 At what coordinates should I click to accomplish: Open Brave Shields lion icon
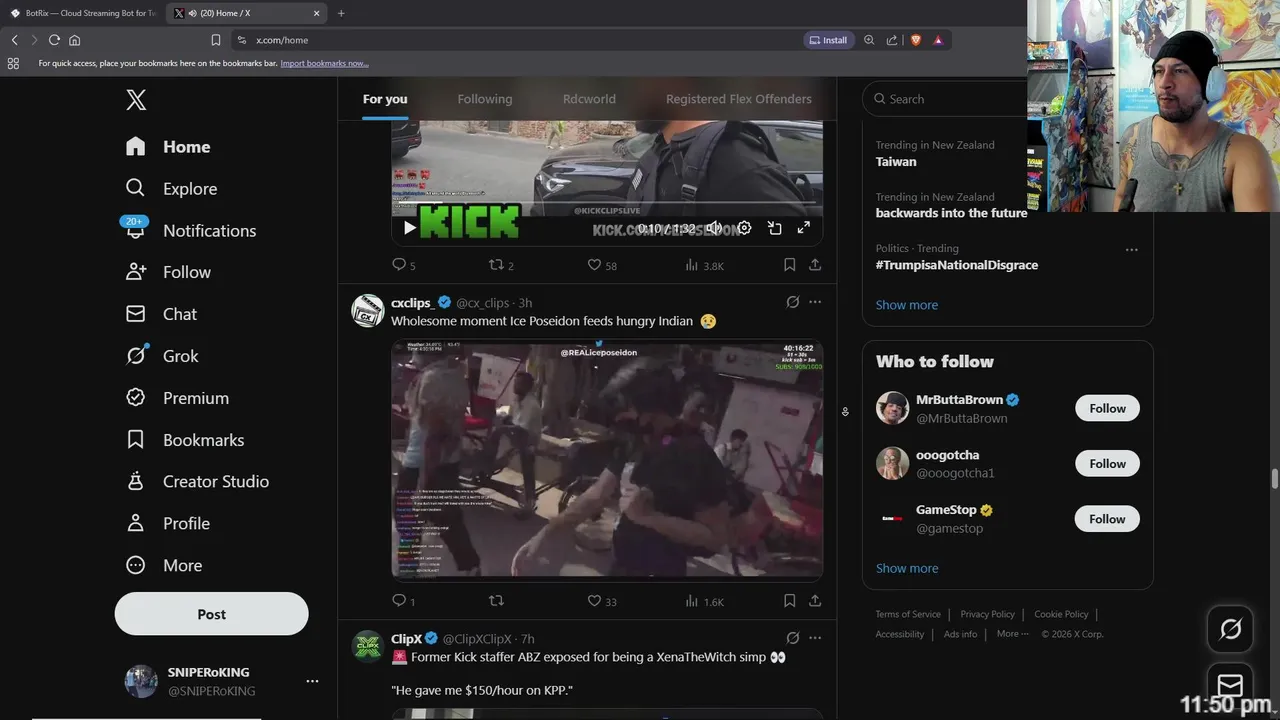pyautogui.click(x=915, y=40)
